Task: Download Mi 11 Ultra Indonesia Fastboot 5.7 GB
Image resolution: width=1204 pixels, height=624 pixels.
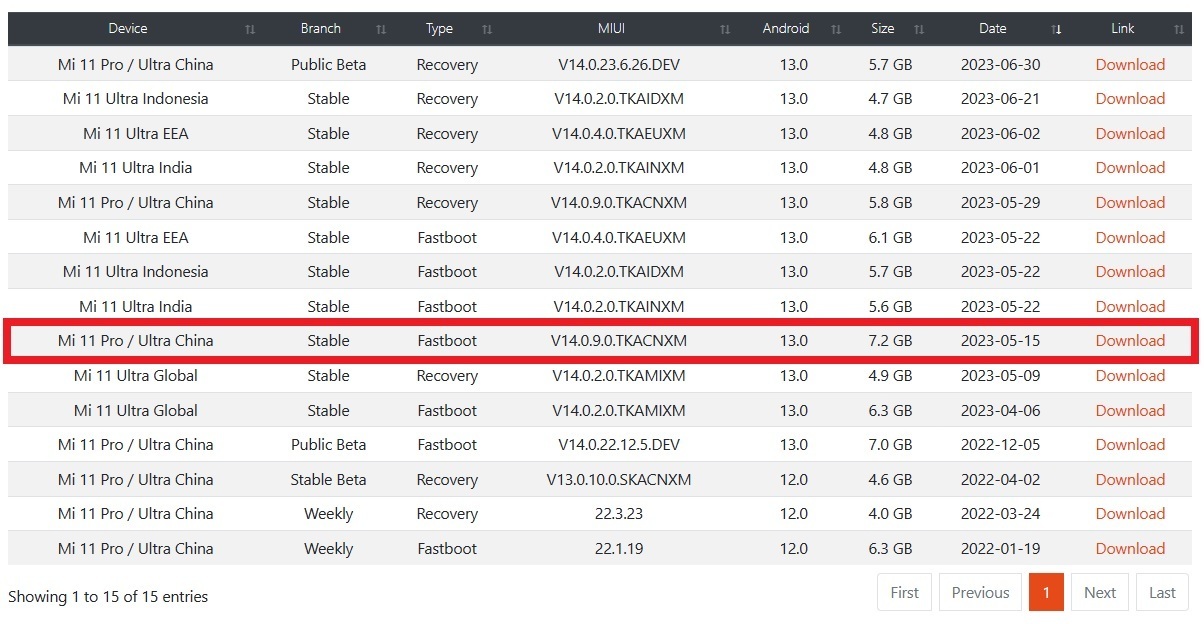Action: [1130, 272]
